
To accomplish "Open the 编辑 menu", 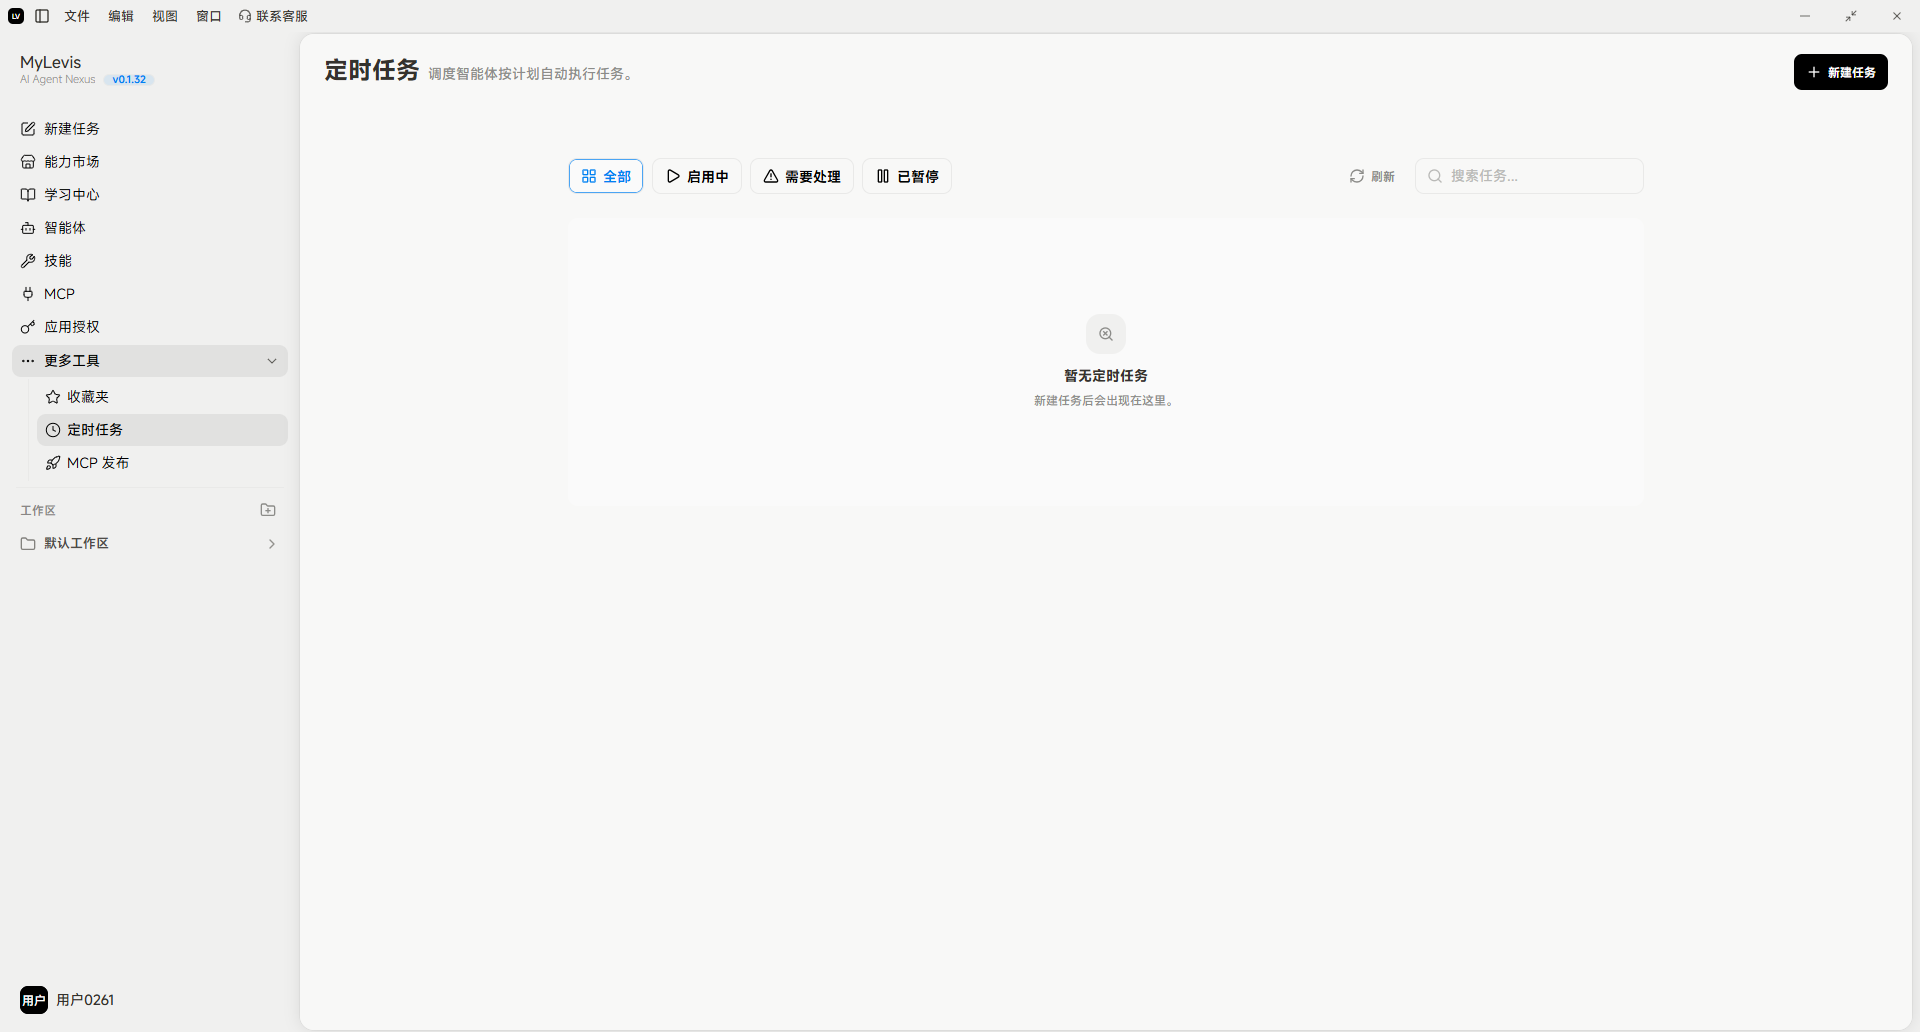I will 121,16.
